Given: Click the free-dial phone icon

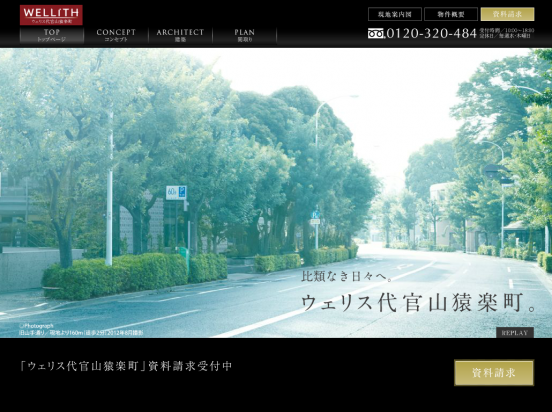Looking at the screenshot, I should [376, 33].
